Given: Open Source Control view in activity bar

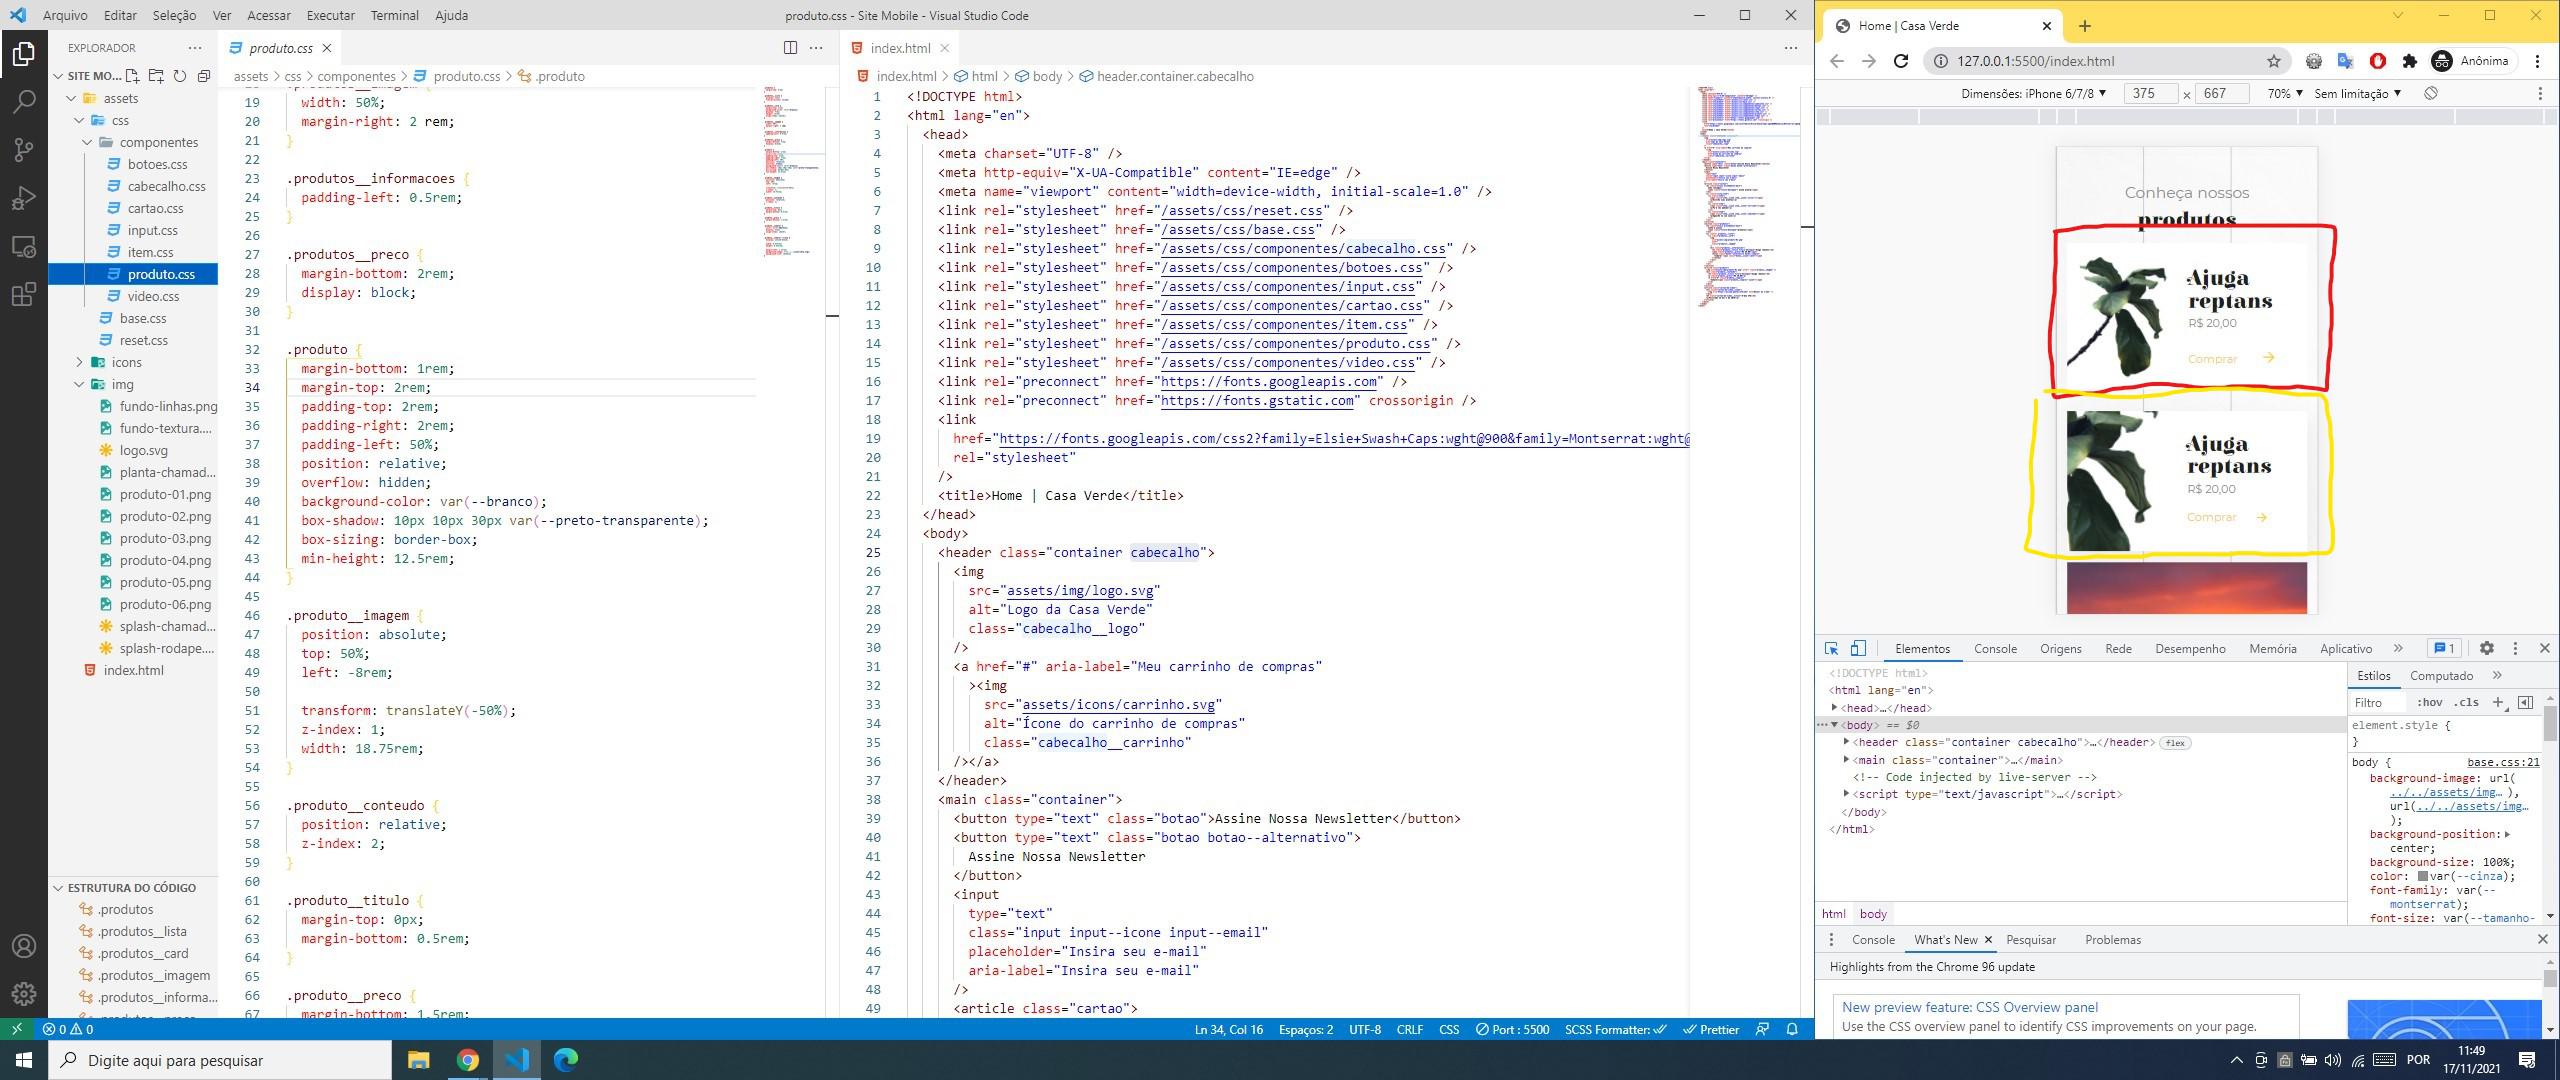Looking at the screenshot, I should click(24, 149).
